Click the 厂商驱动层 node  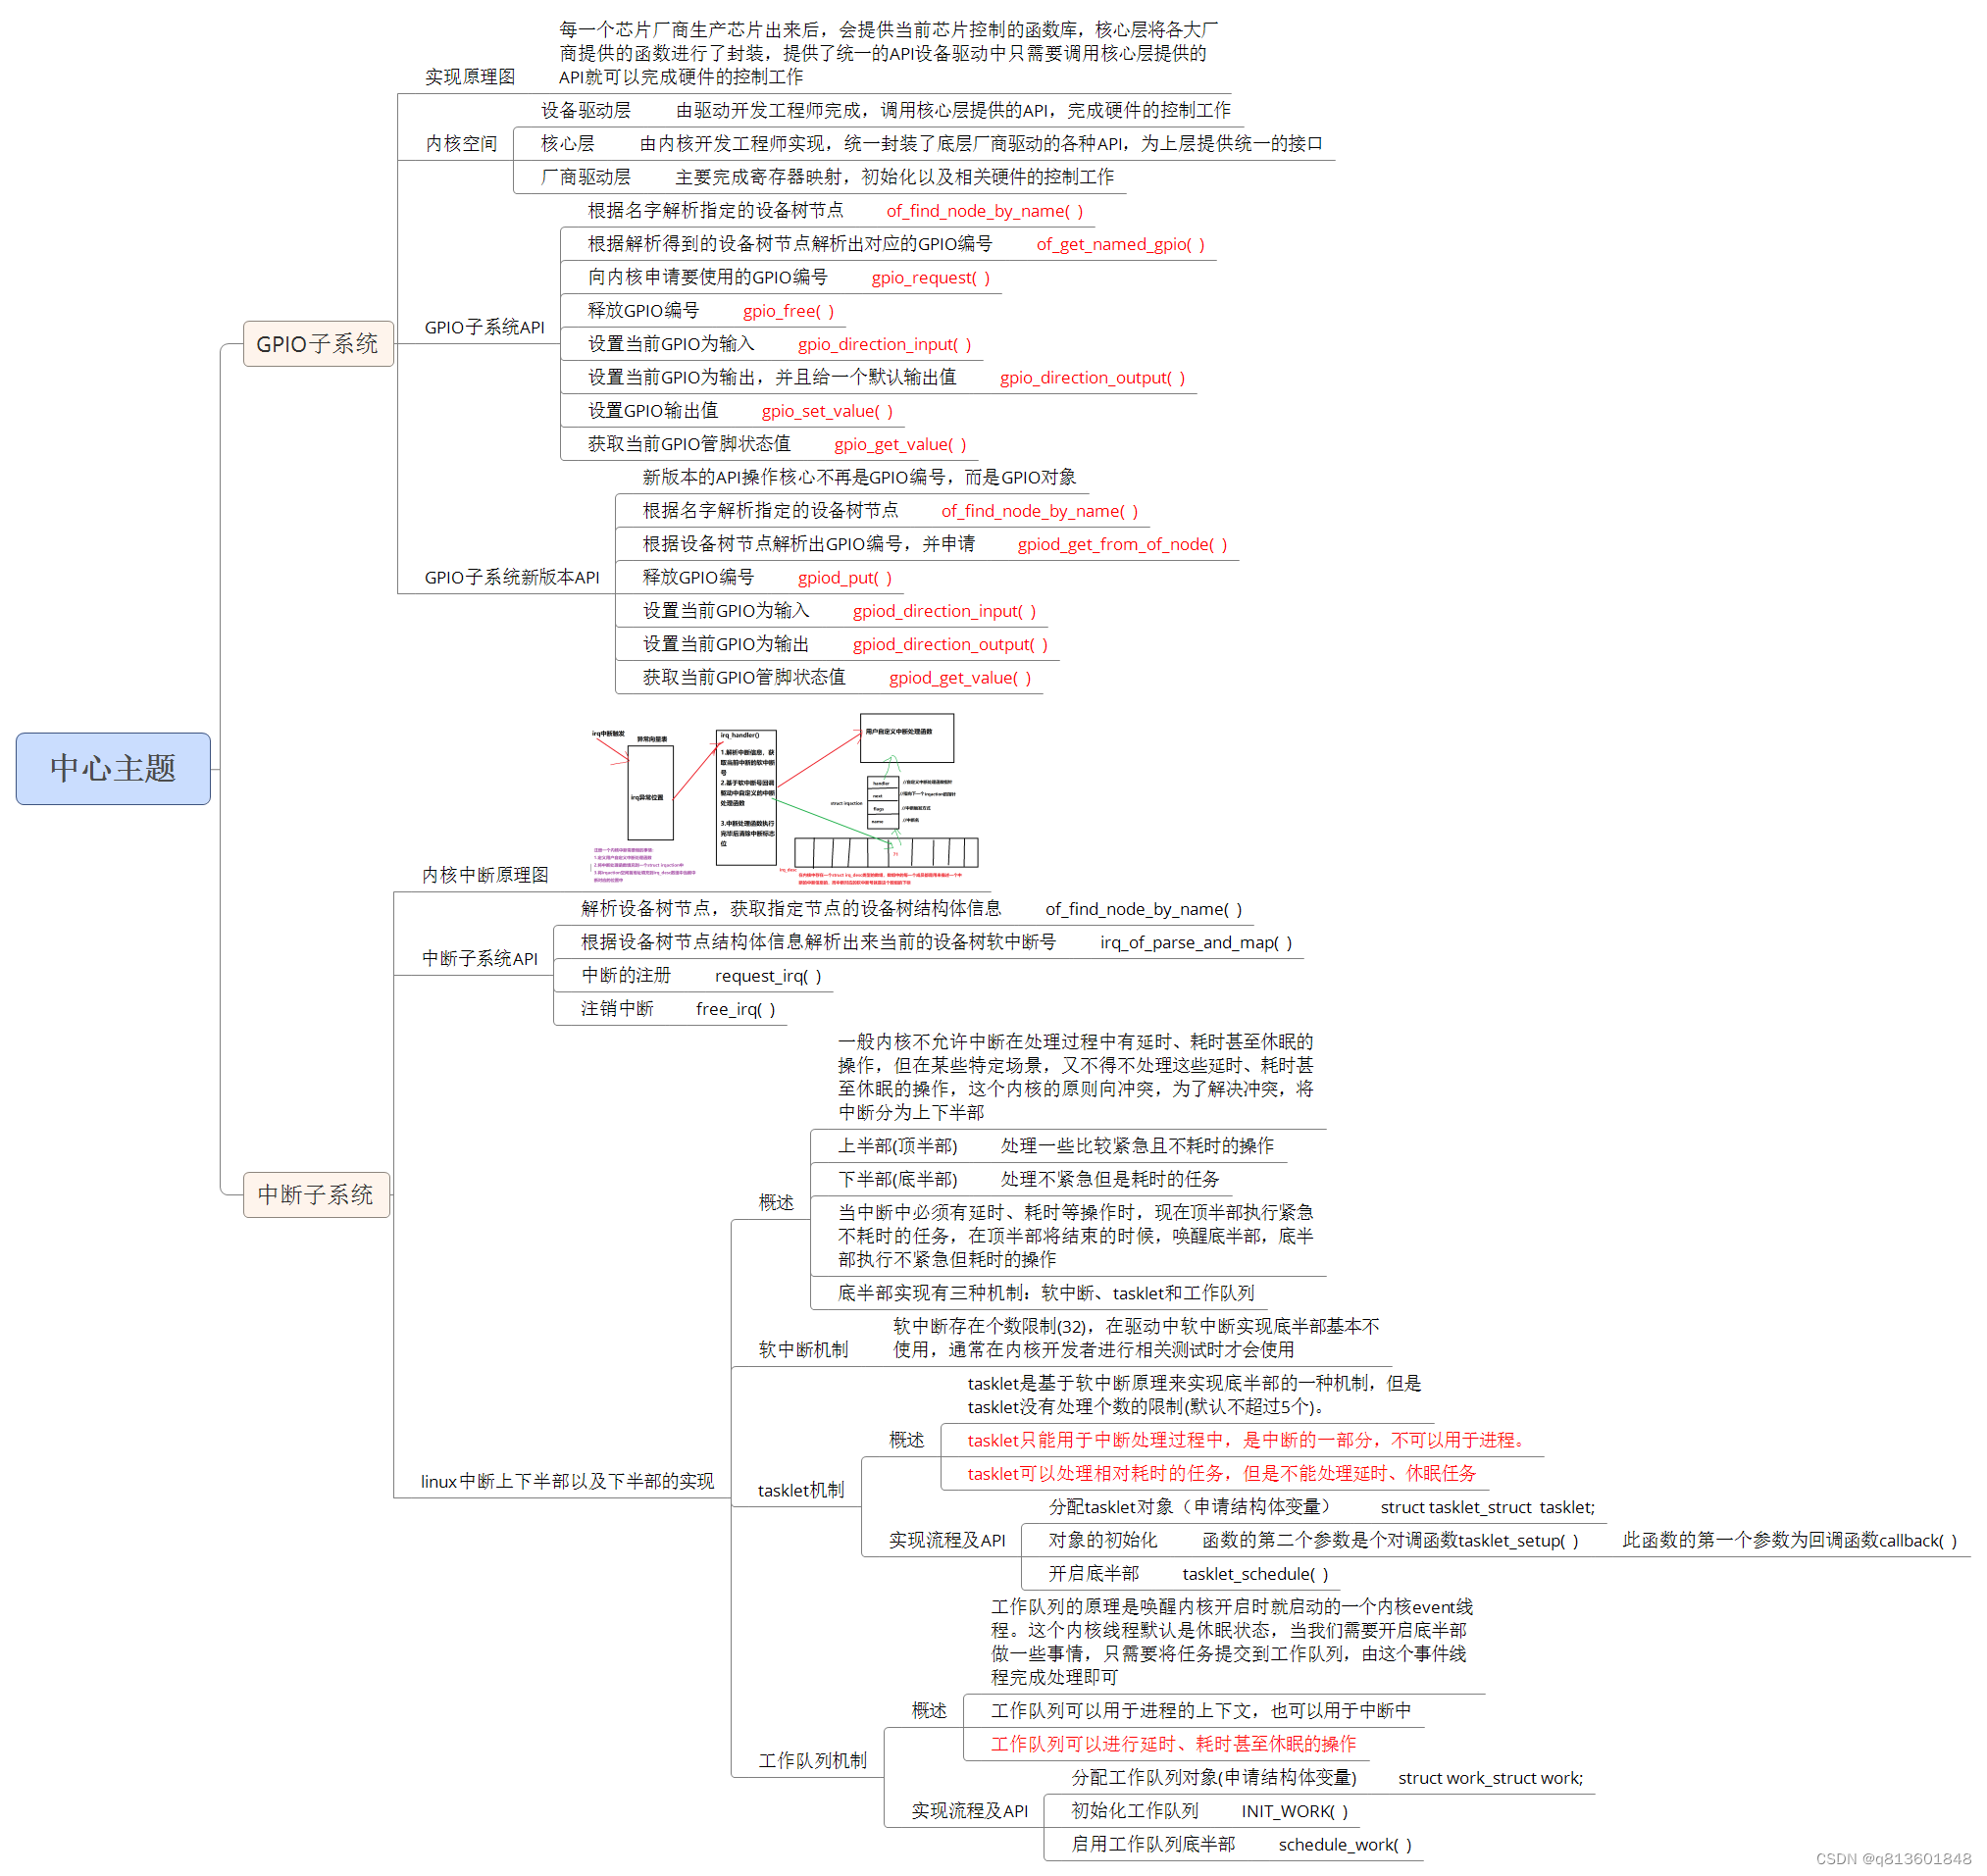(x=586, y=177)
